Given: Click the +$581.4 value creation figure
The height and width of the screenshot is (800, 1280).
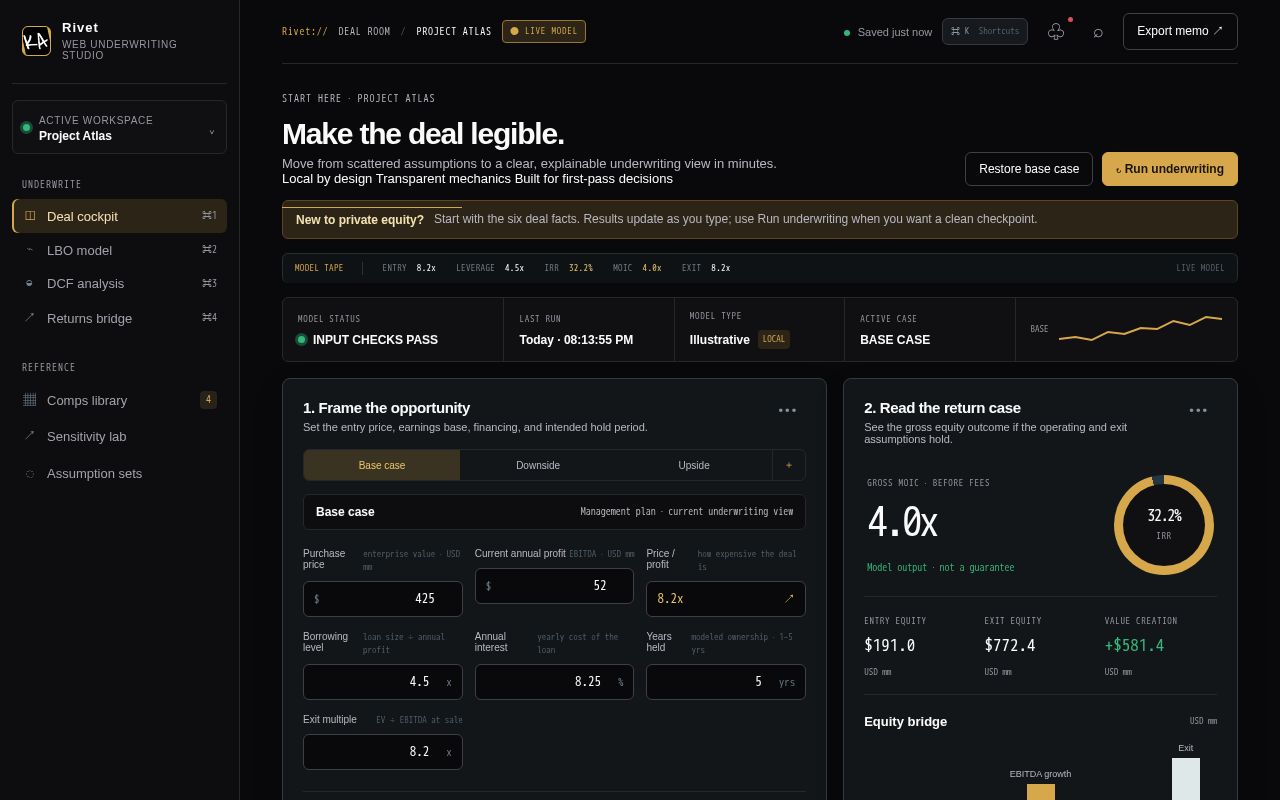Looking at the screenshot, I should coord(1134,646).
